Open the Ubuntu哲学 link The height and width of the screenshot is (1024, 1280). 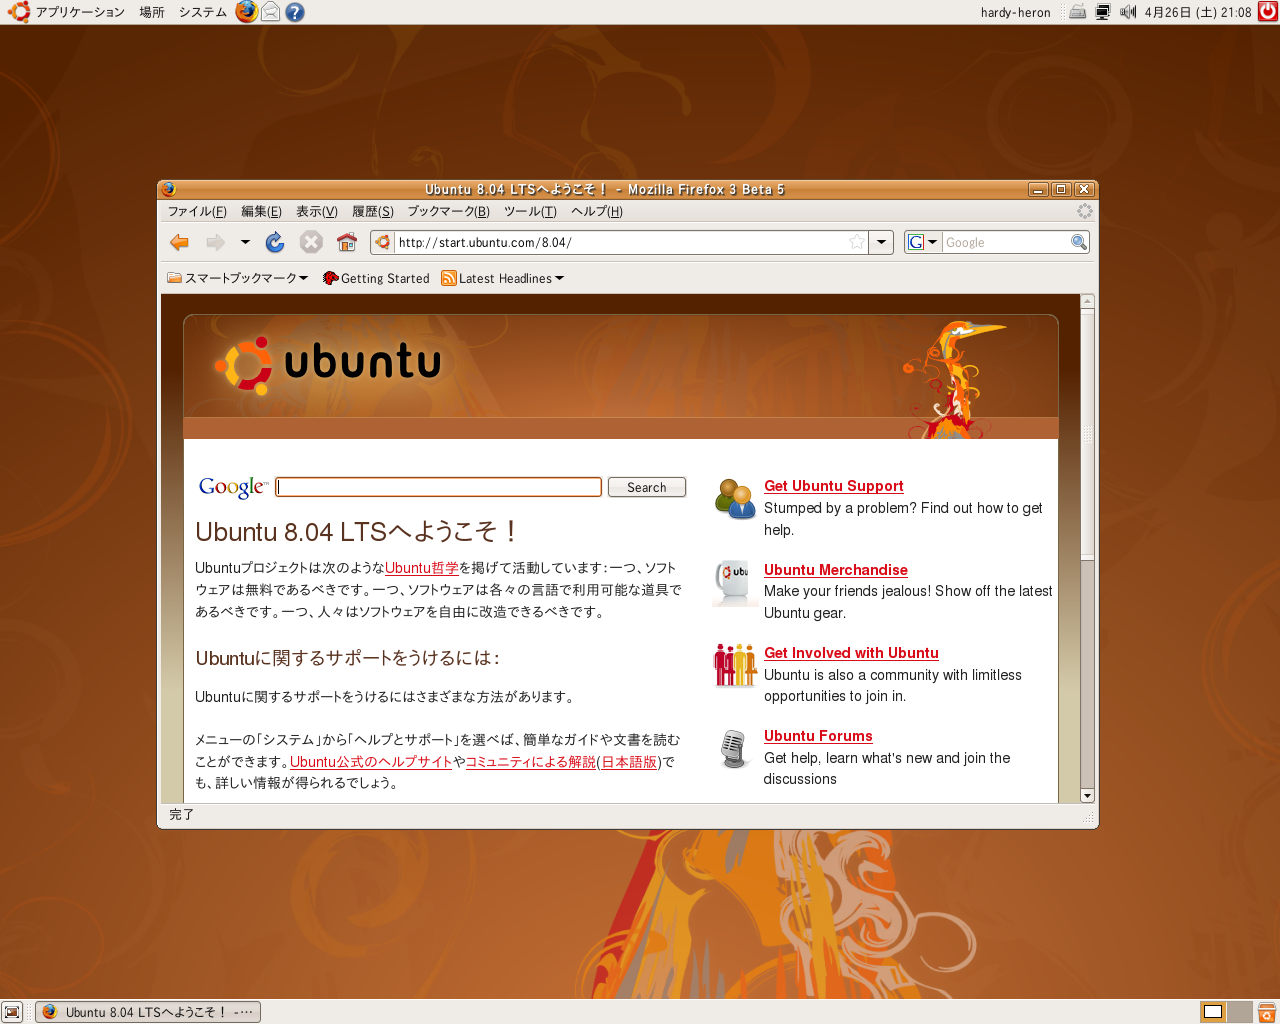pyautogui.click(x=422, y=567)
